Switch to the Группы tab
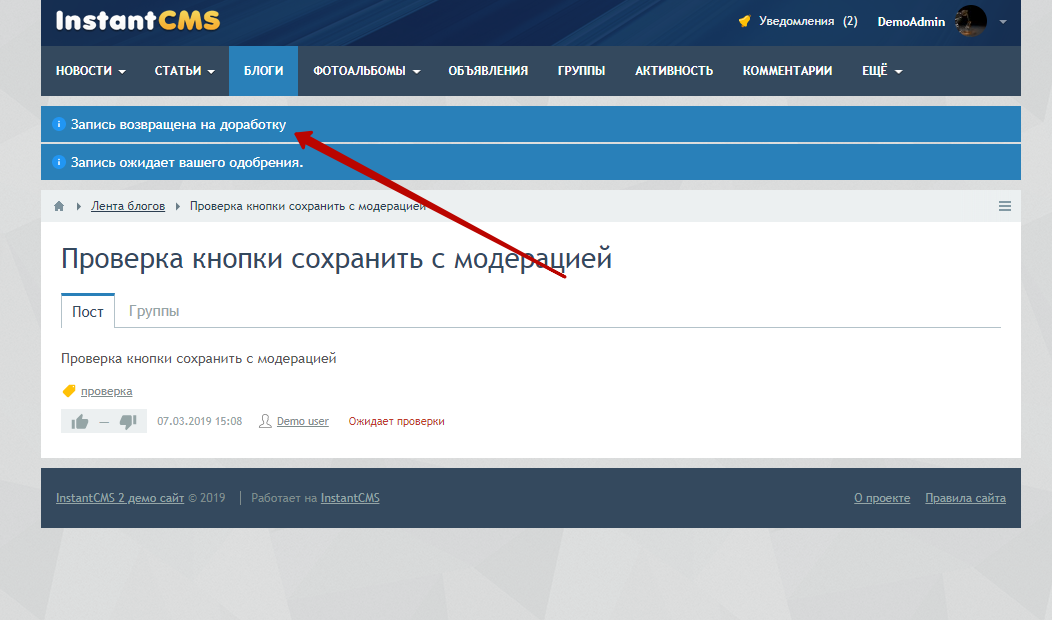The height and width of the screenshot is (620, 1052). coord(154,311)
